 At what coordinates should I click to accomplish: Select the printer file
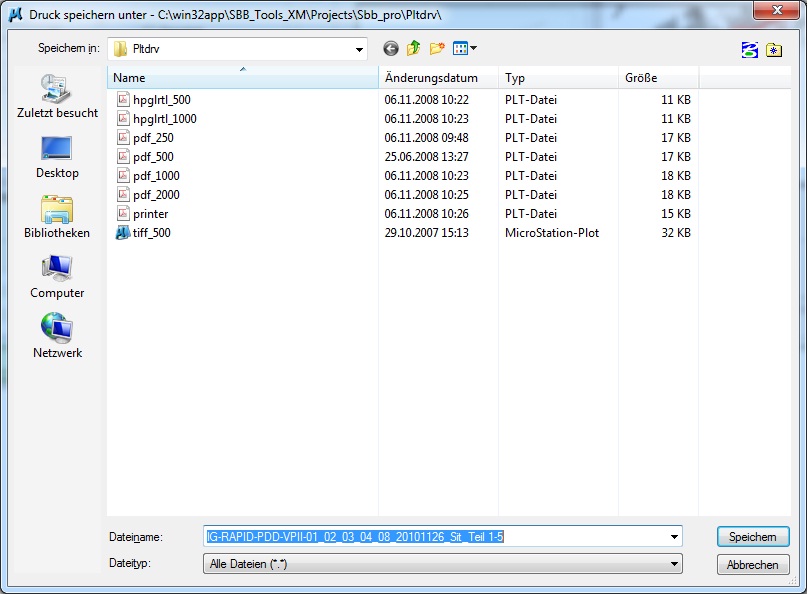coord(143,214)
